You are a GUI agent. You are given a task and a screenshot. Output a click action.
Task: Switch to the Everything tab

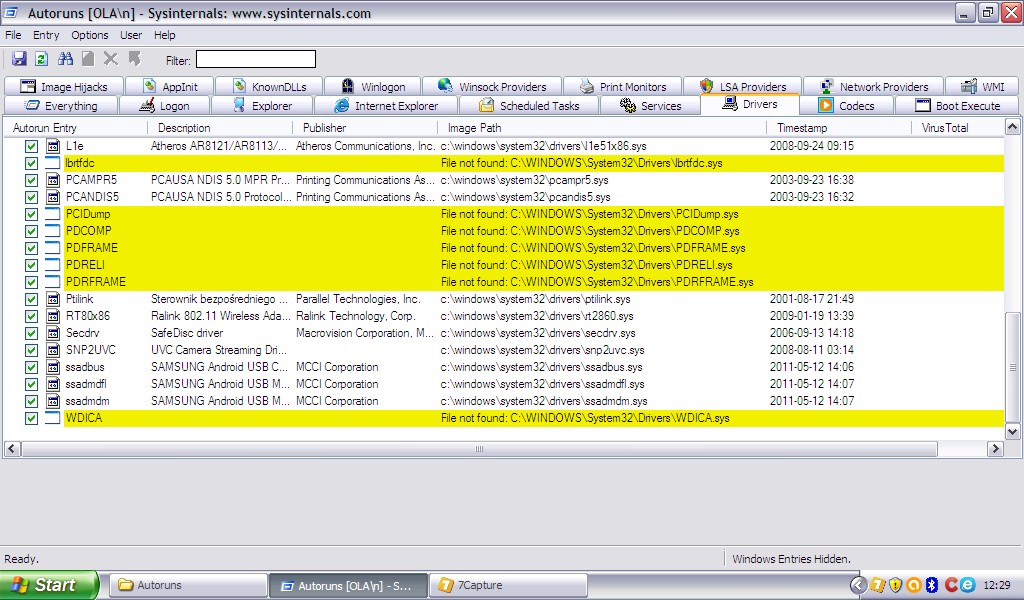(61, 105)
